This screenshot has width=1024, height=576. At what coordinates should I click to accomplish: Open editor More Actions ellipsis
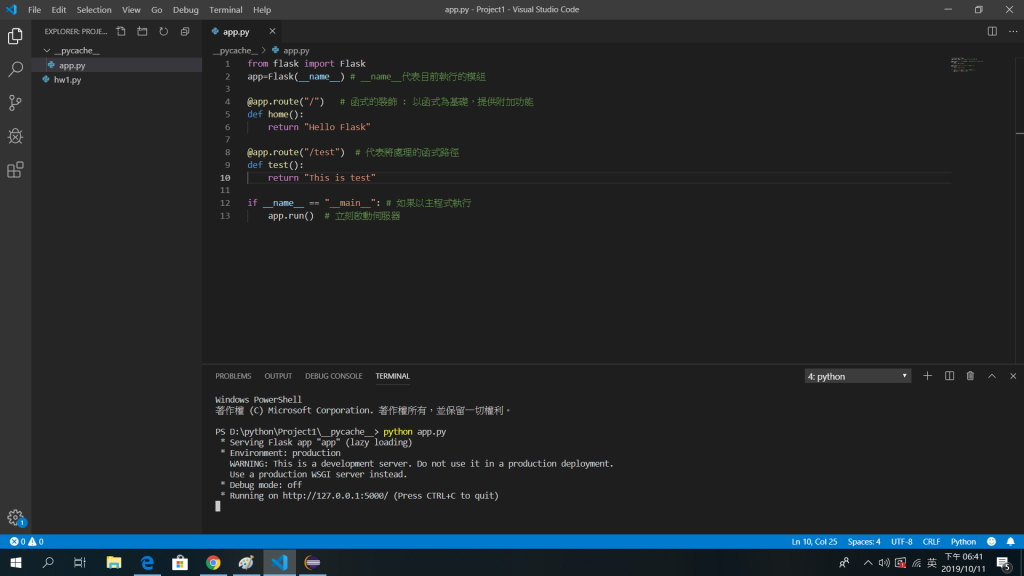(1013, 31)
